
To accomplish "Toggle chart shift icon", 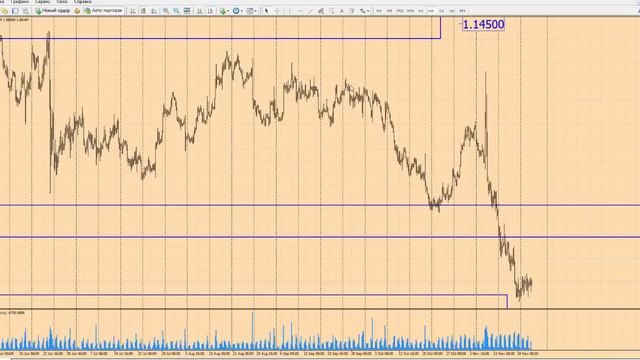I will (210, 11).
